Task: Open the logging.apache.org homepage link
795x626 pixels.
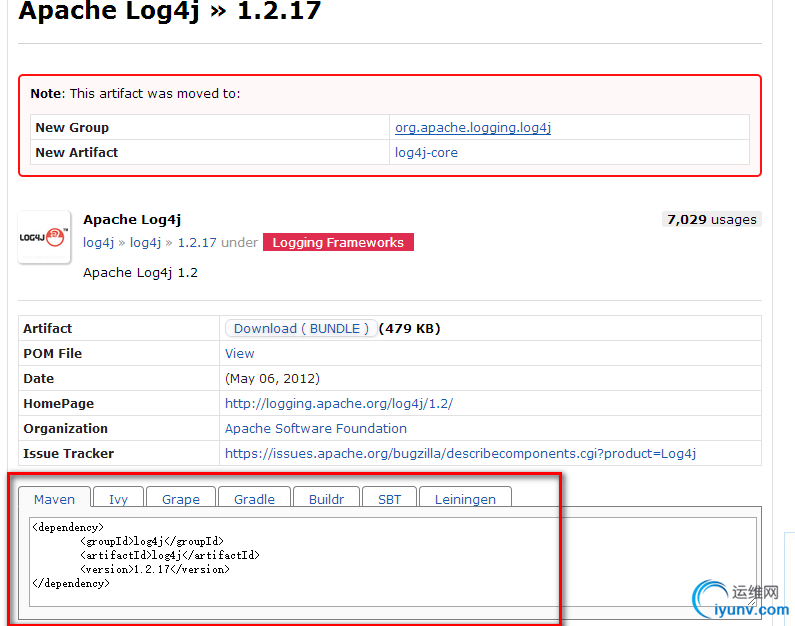Action: pos(339,403)
